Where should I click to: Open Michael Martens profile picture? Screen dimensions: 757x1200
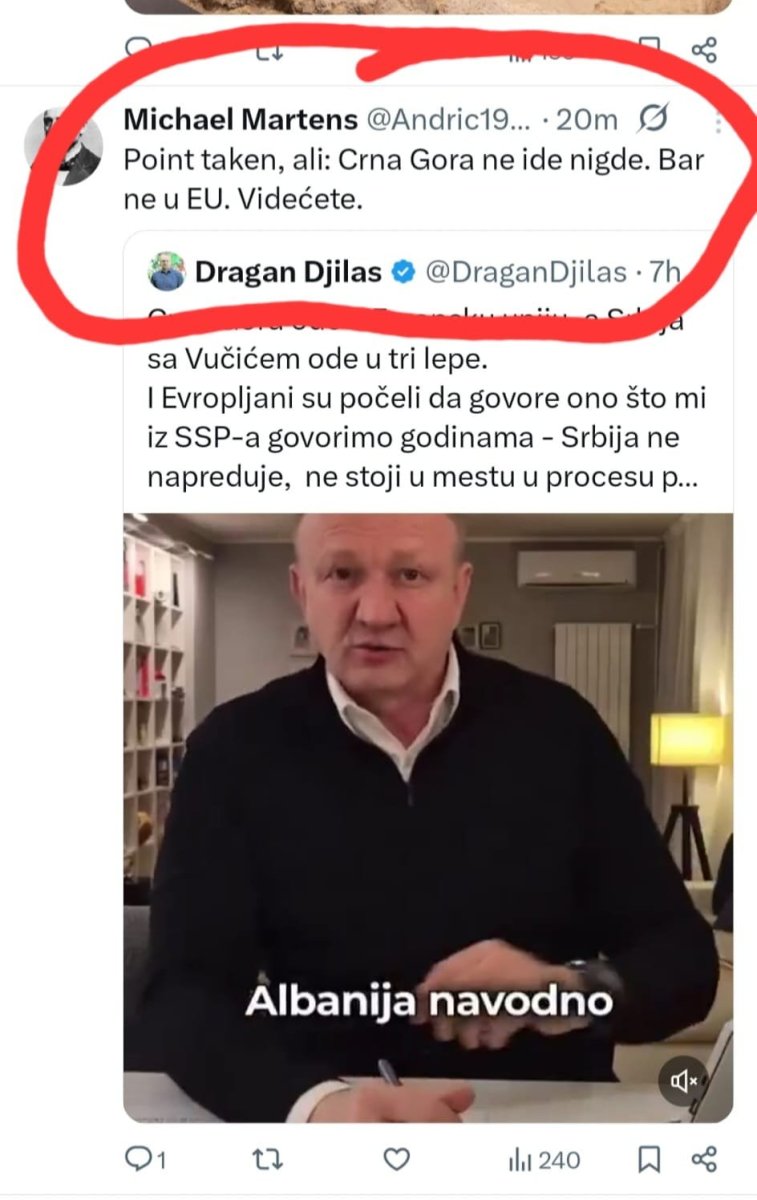click(x=63, y=146)
